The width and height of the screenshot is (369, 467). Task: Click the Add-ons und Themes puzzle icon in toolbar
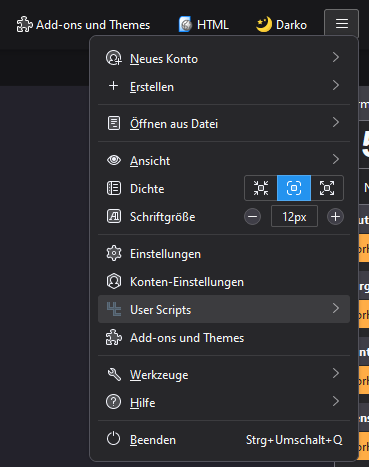coord(25,25)
